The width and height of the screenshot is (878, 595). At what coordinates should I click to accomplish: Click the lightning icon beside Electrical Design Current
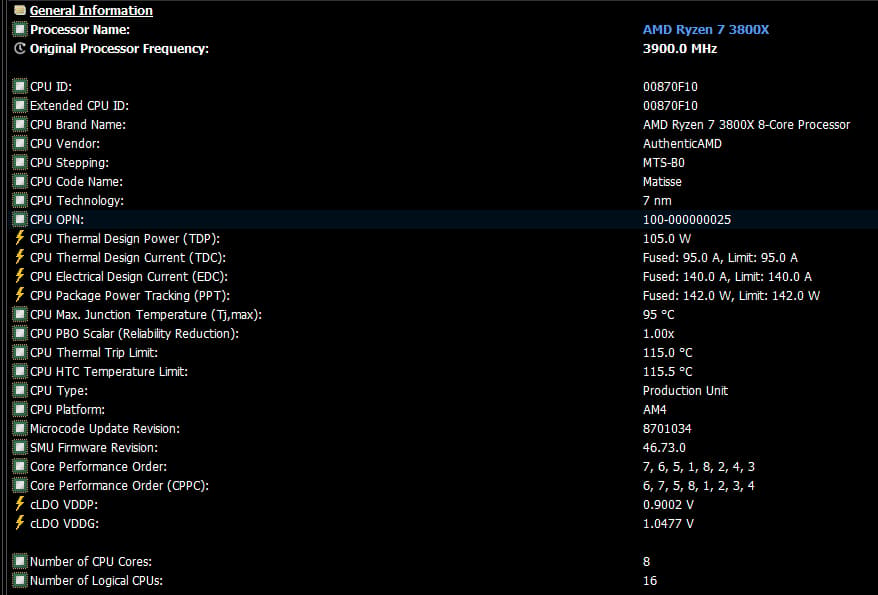[x=20, y=276]
